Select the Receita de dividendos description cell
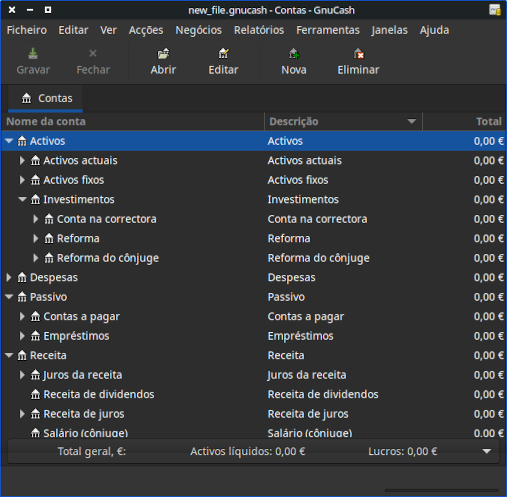Viewport: 507px width, 497px height. coord(323,395)
